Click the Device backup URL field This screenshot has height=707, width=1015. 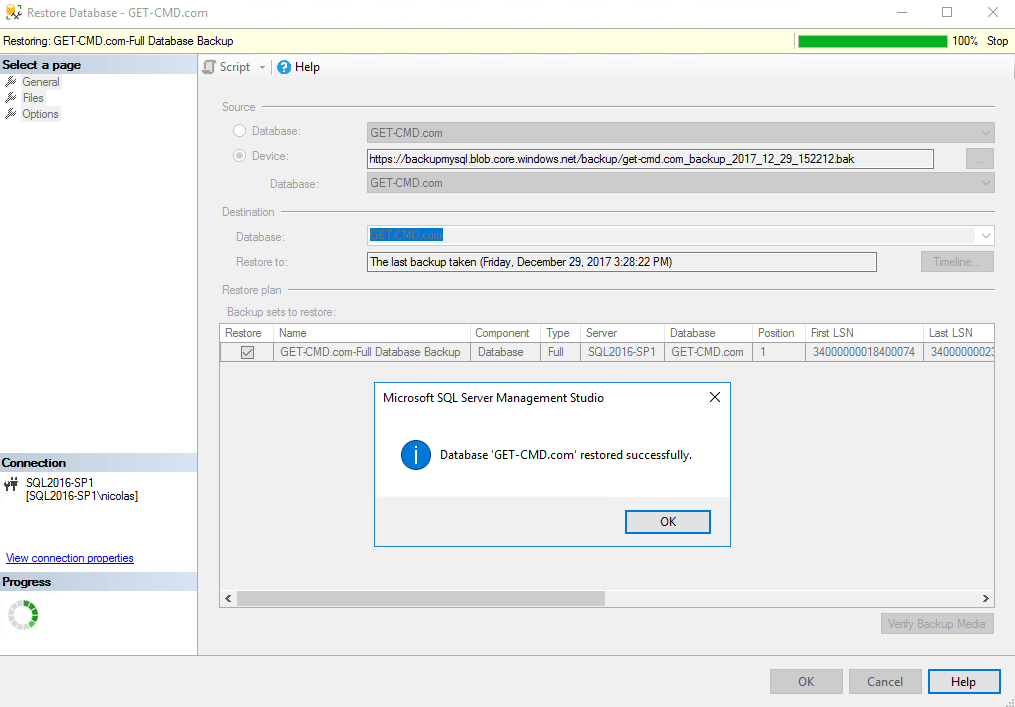pyautogui.click(x=650, y=159)
